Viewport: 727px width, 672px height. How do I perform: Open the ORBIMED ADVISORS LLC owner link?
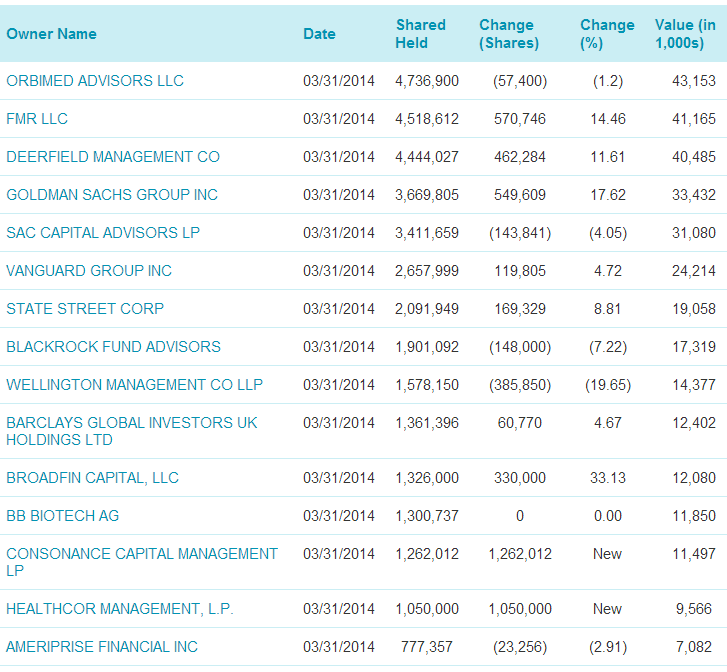click(95, 81)
